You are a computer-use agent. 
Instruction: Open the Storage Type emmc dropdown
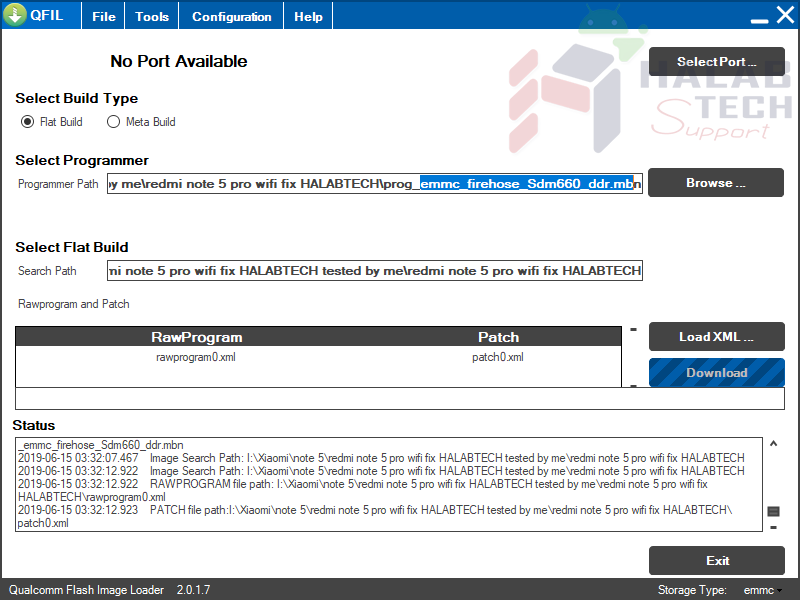[x=762, y=590]
